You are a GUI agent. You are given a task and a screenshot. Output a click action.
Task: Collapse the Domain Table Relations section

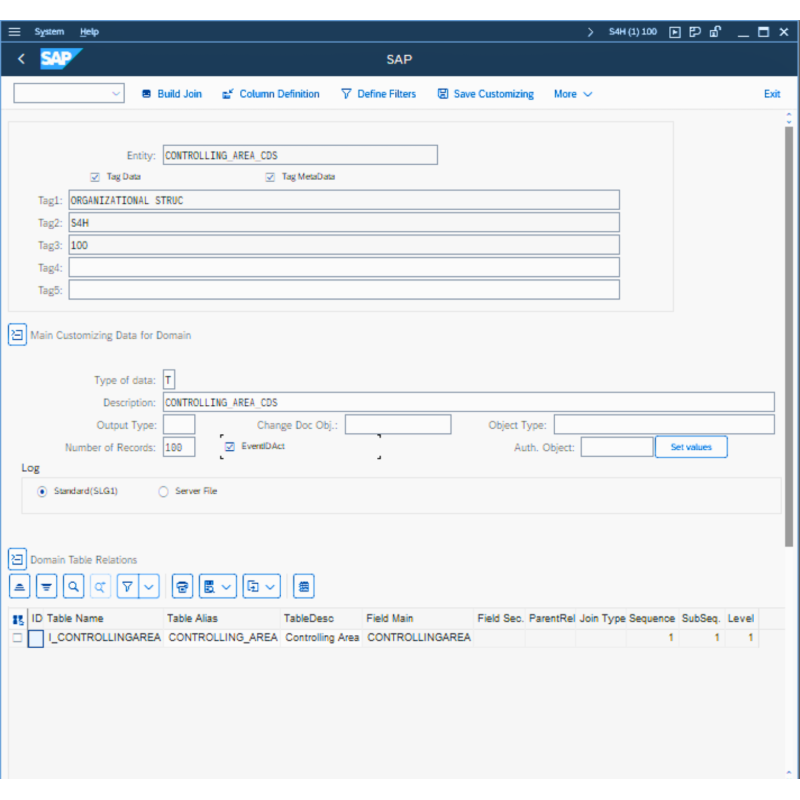17,559
